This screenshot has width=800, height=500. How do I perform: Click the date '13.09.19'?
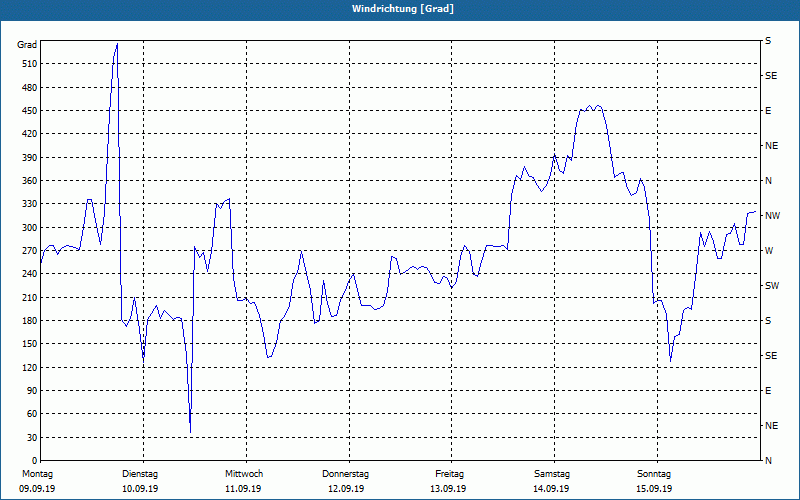click(448, 489)
